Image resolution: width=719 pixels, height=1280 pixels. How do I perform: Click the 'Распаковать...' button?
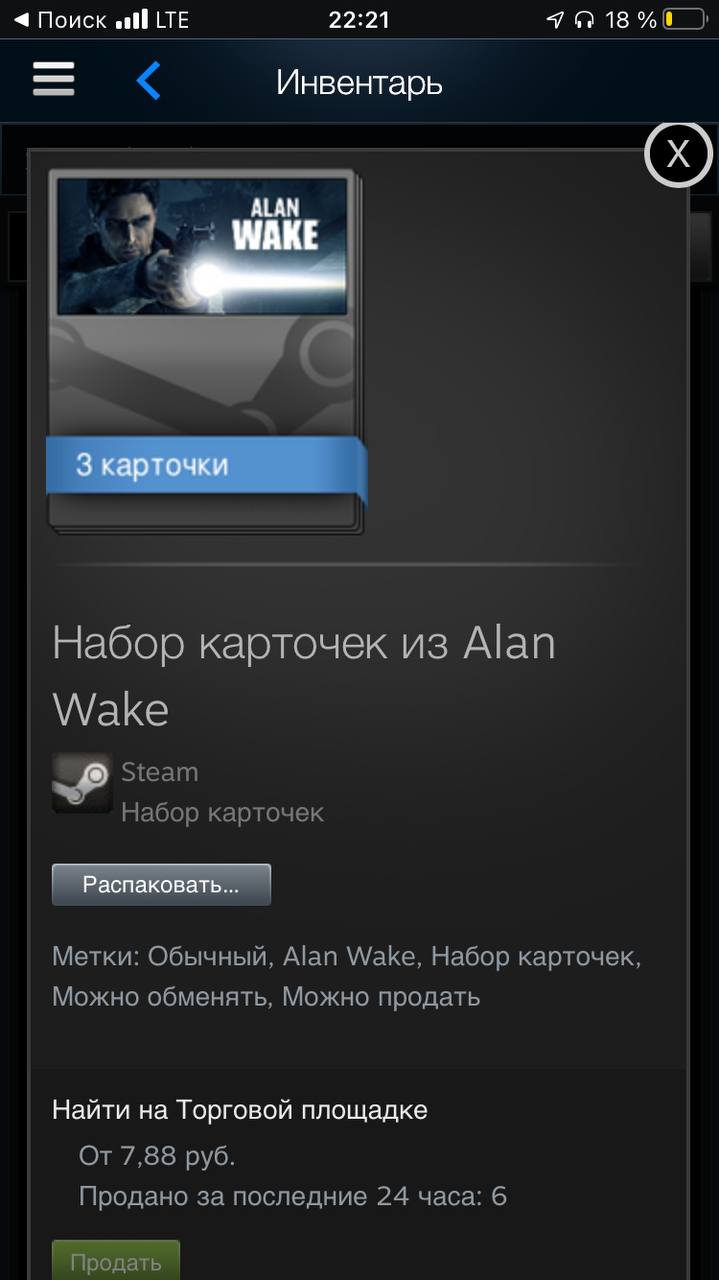161,885
